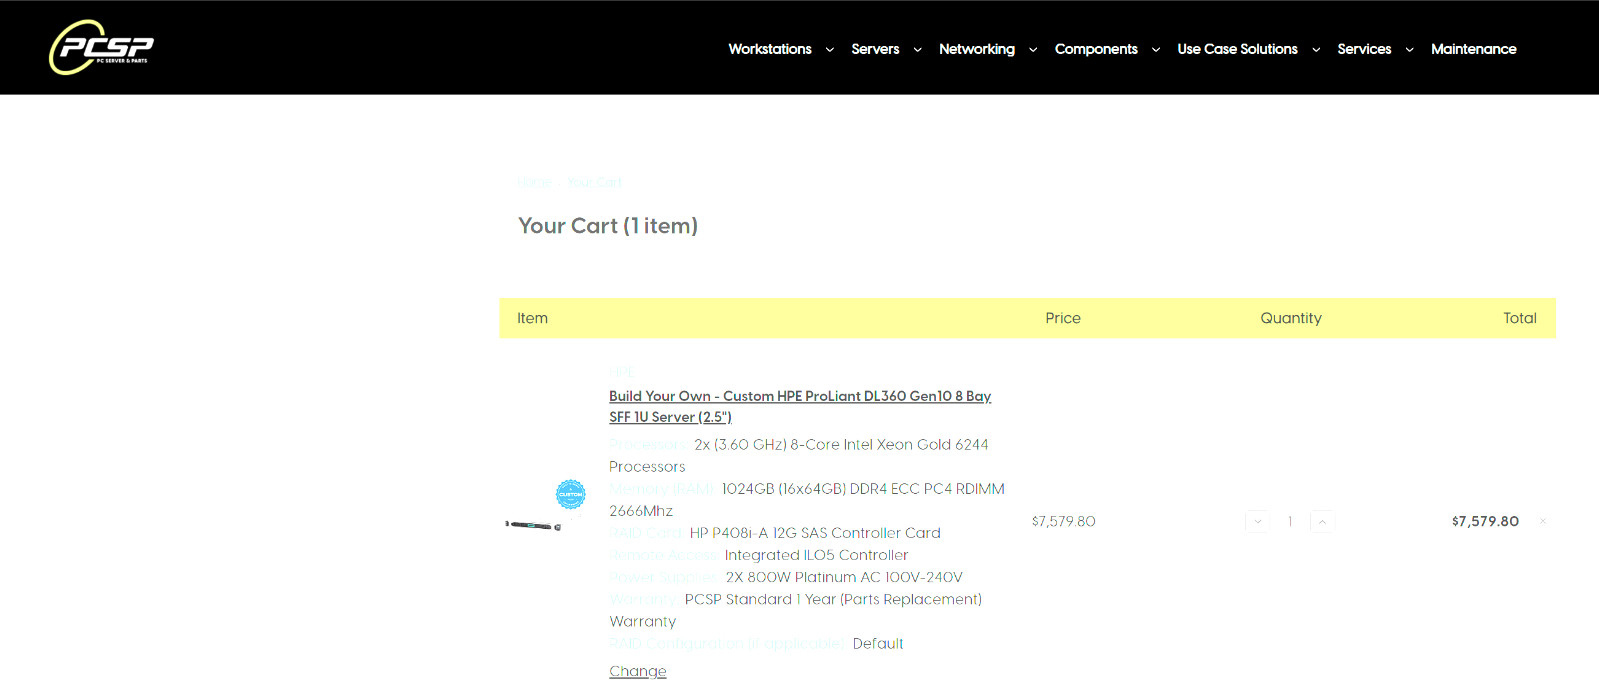This screenshot has width=1599, height=694.
Task: Expand the Services dropdown chevron
Action: [x=1409, y=49]
